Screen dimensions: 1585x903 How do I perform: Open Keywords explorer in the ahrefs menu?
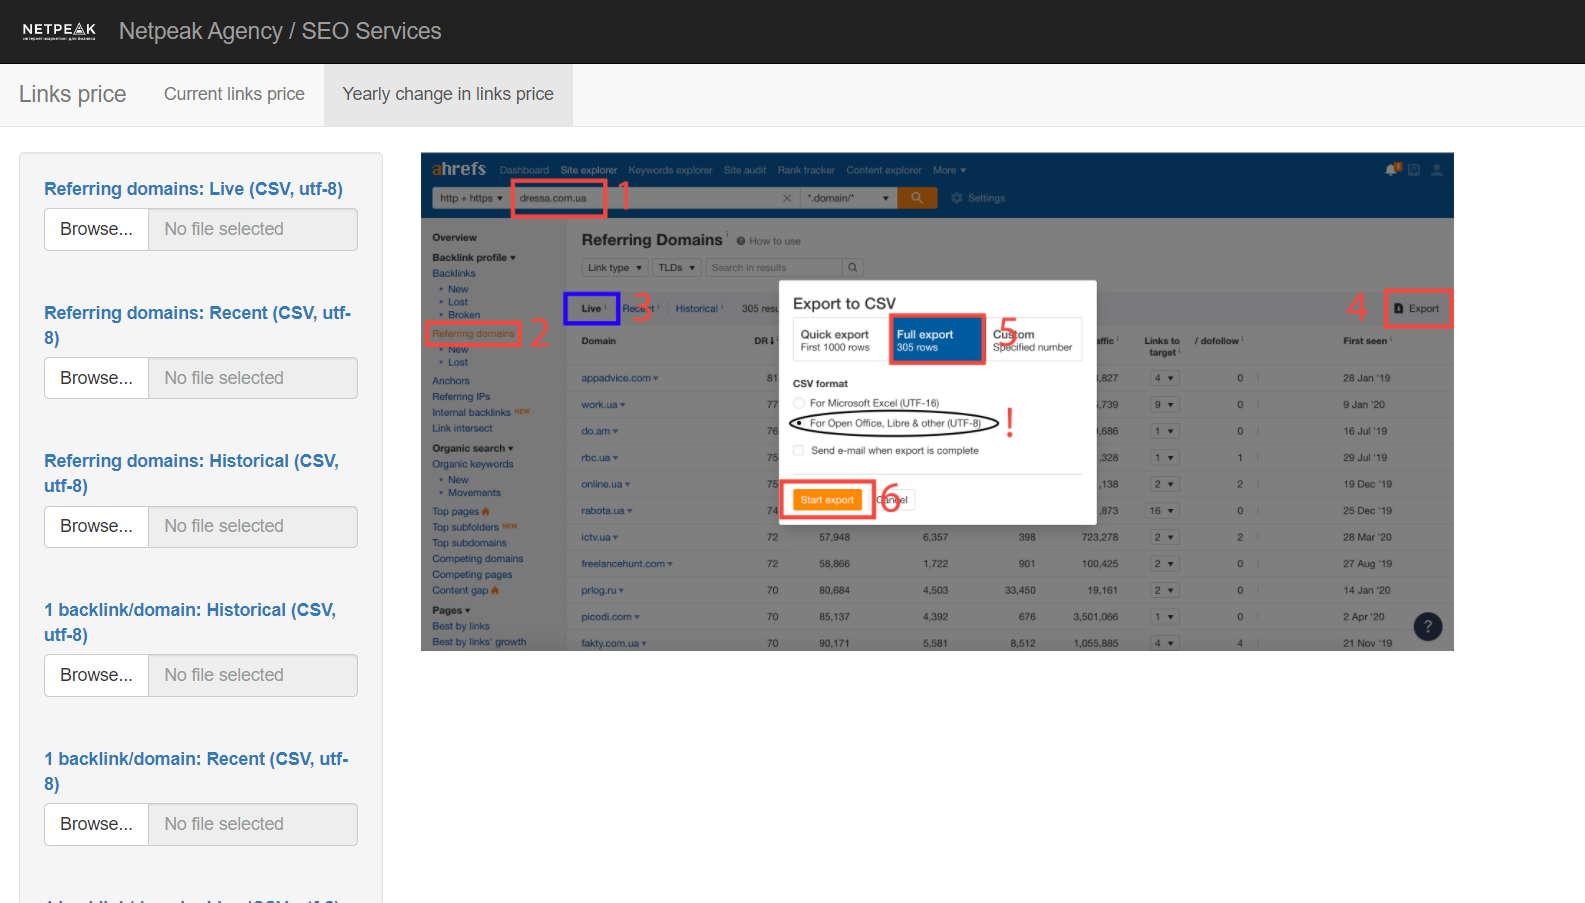pos(670,170)
